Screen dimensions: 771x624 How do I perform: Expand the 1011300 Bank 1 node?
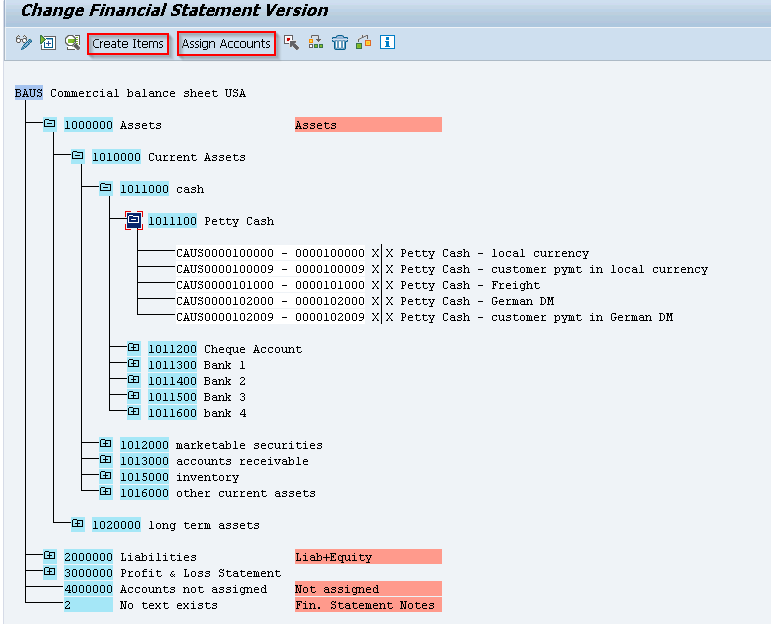click(x=134, y=363)
